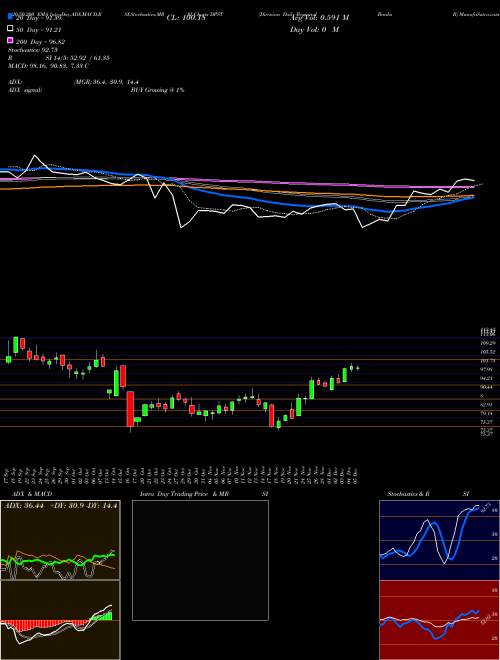Viewport: 500px width, 660px height.
Task: Open the MACD histogram panel
Action: [x=60, y=620]
